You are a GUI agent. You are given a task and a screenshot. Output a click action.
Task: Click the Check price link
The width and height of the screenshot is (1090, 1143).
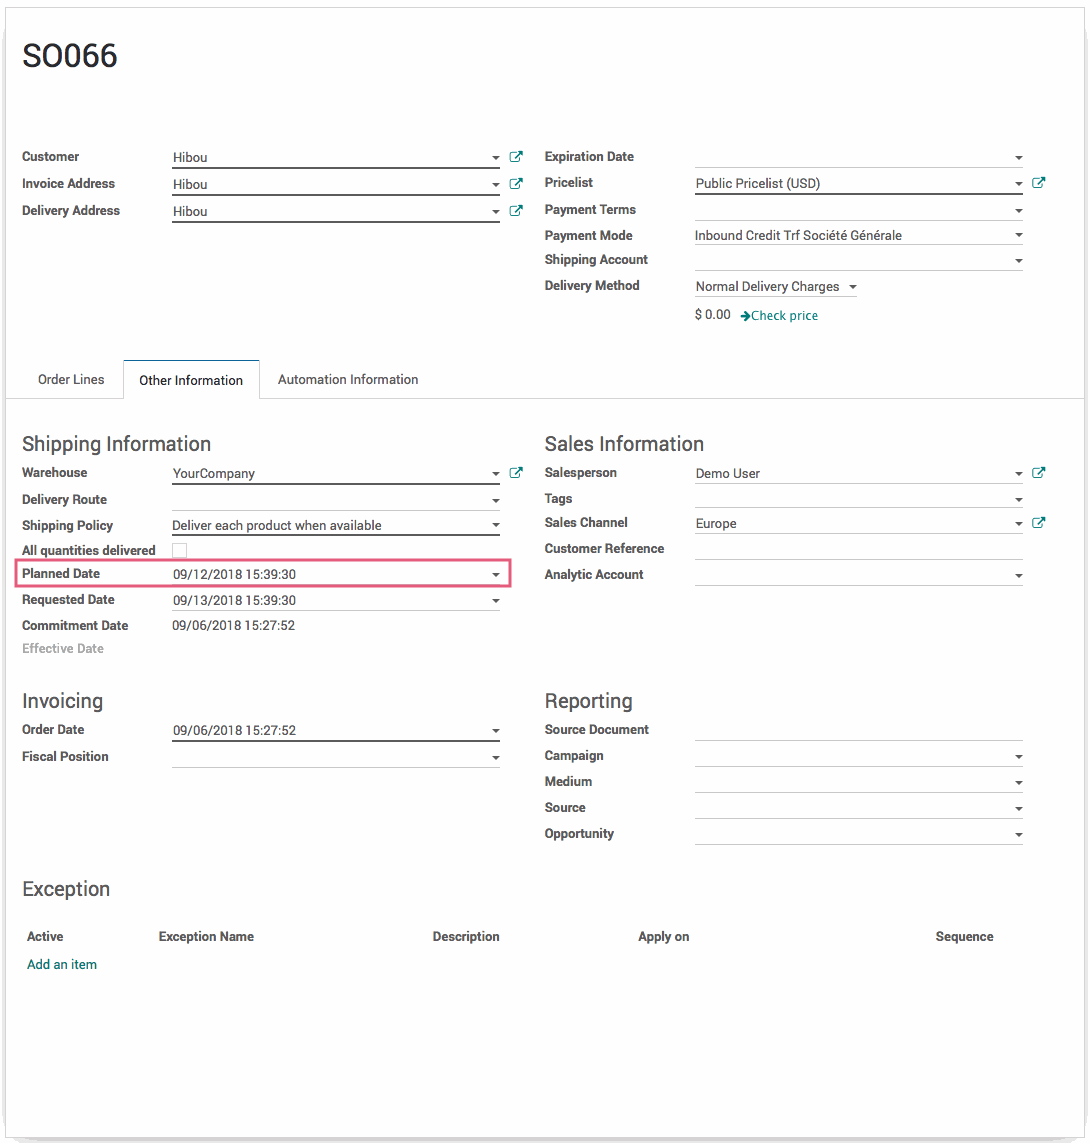click(x=779, y=316)
